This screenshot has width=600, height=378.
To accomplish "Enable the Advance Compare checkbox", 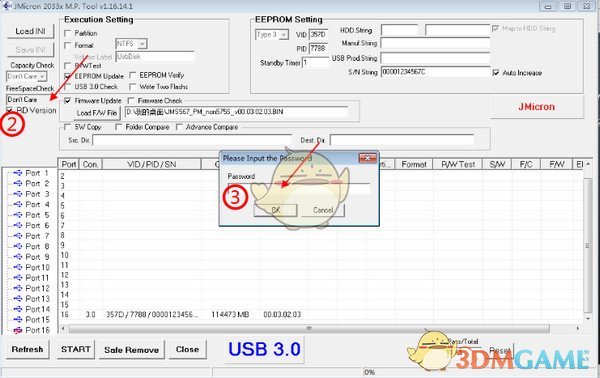I will coord(179,127).
